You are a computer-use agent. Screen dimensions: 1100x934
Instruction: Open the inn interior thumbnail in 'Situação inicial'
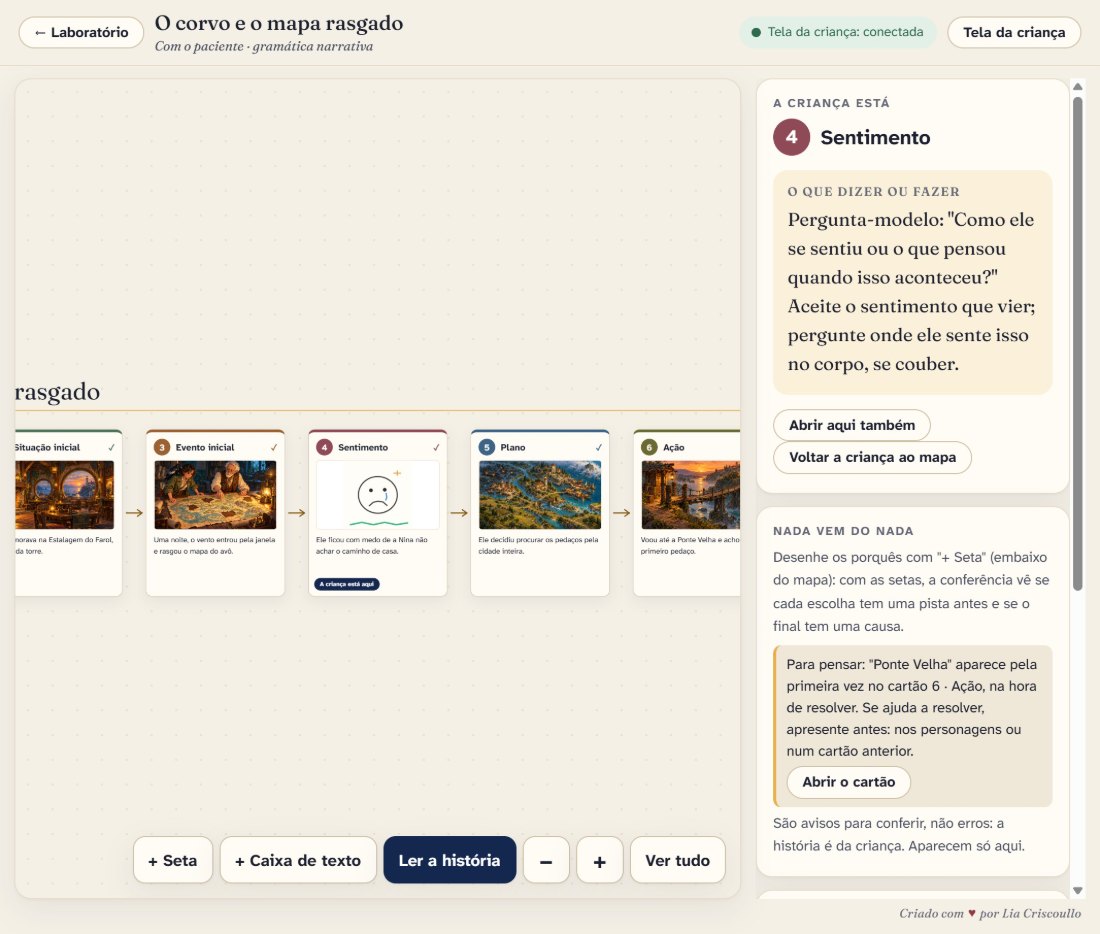tap(64, 495)
